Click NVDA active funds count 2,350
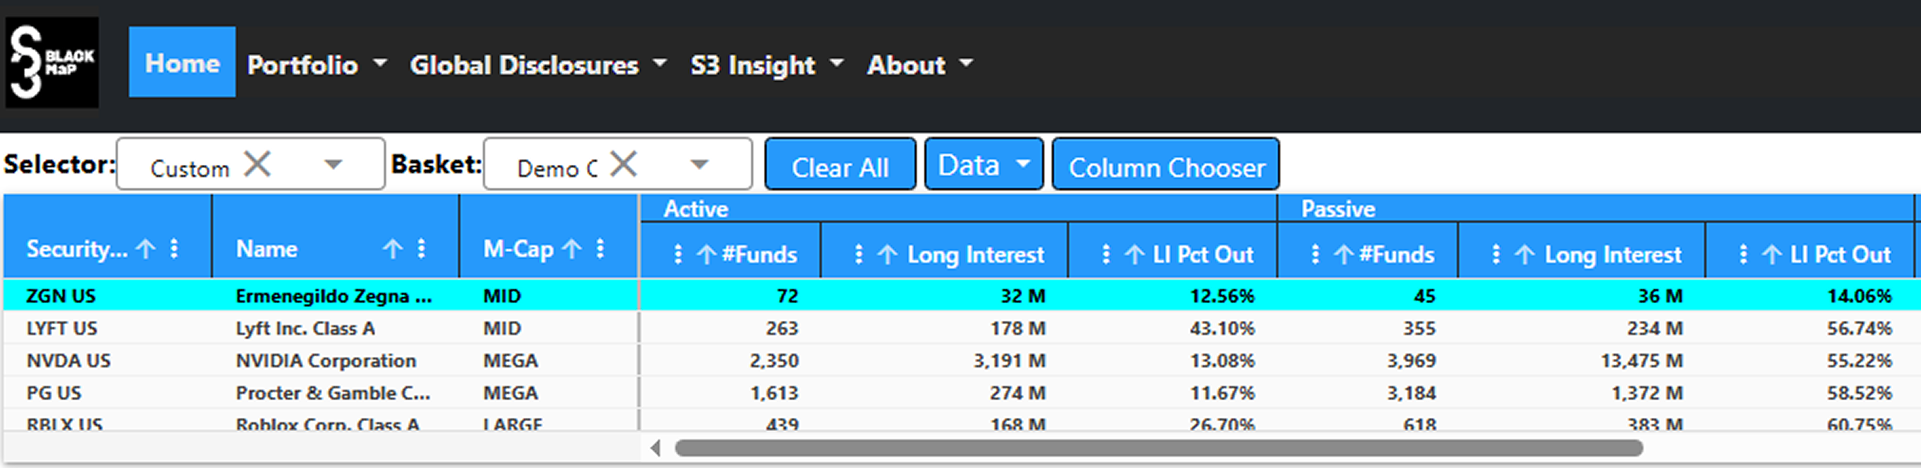 (774, 360)
